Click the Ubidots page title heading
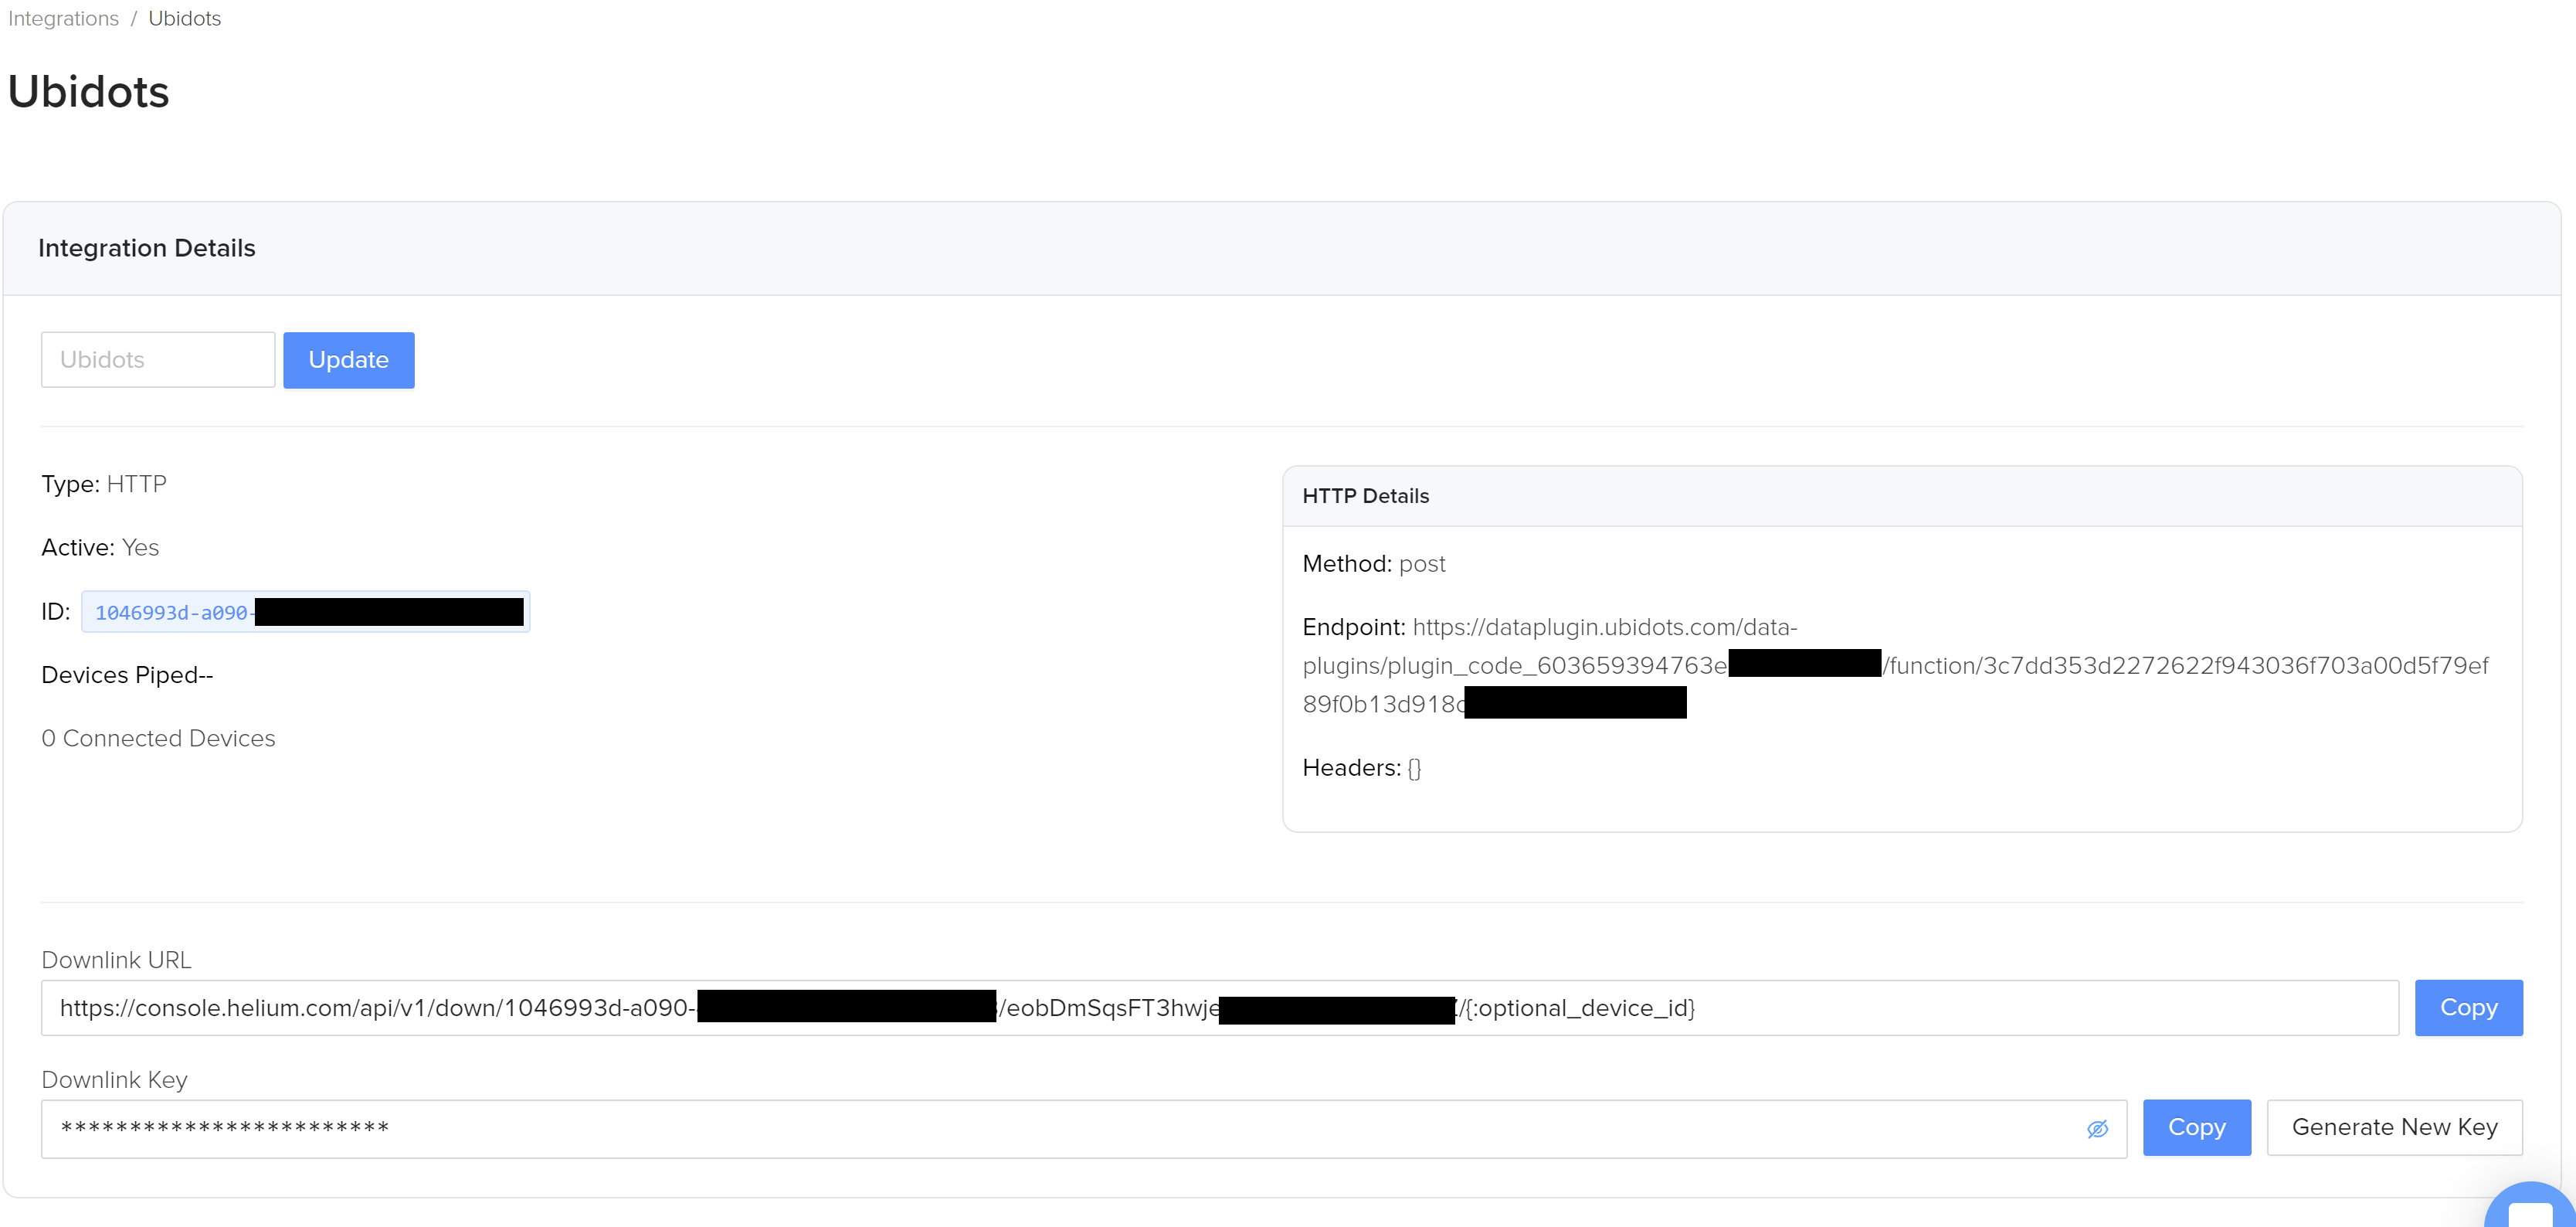Image resolution: width=2576 pixels, height=1227 pixels. click(x=88, y=92)
